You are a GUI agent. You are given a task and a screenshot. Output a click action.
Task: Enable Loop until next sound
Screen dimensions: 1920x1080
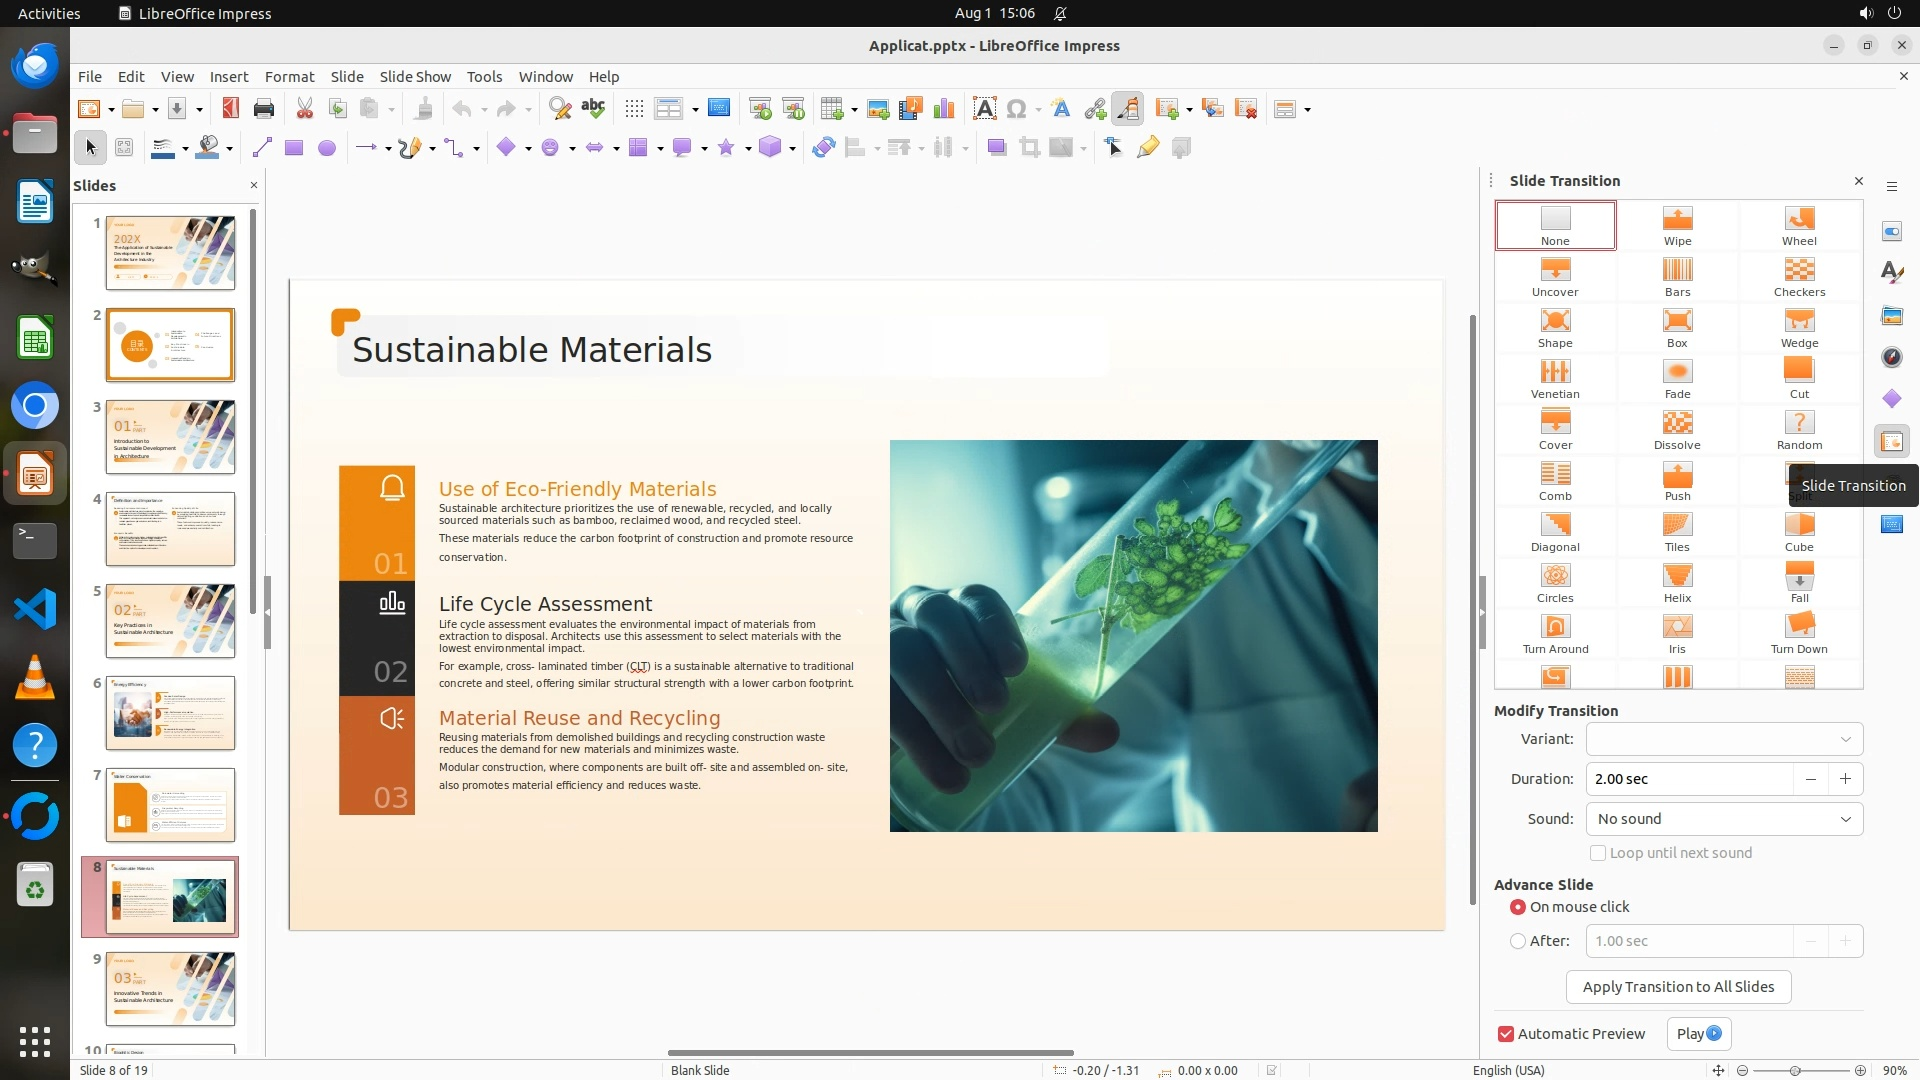[1598, 853]
